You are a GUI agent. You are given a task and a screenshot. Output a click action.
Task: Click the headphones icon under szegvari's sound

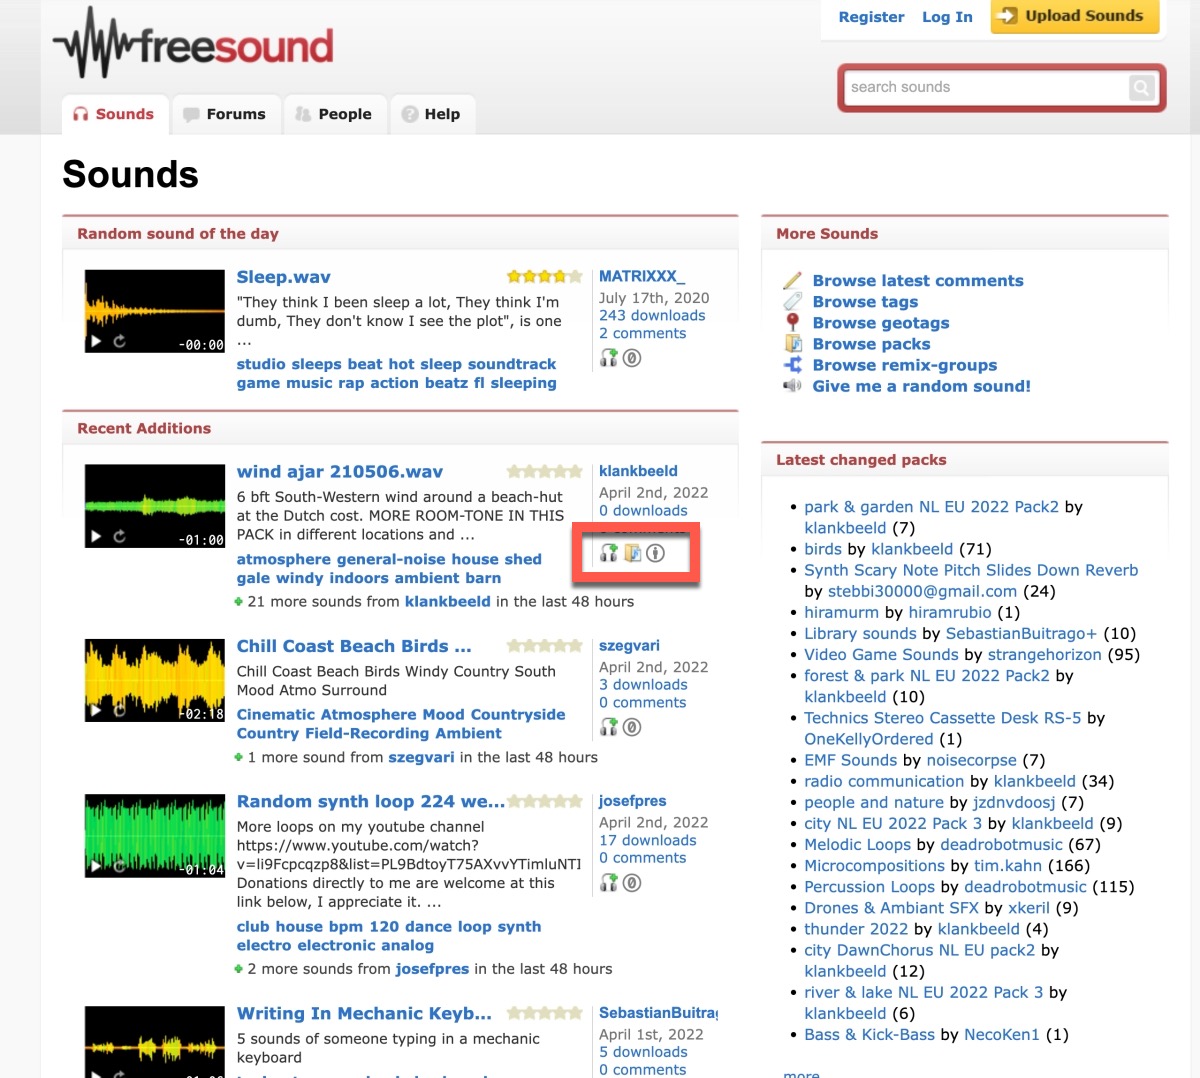pyautogui.click(x=609, y=727)
